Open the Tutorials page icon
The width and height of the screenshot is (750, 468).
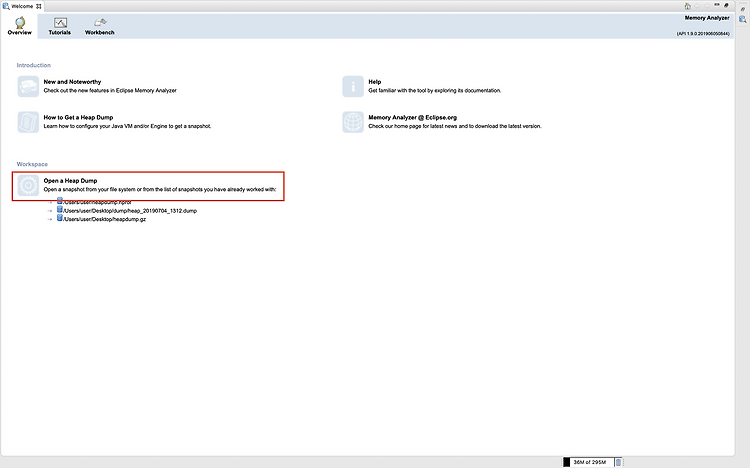point(60,22)
